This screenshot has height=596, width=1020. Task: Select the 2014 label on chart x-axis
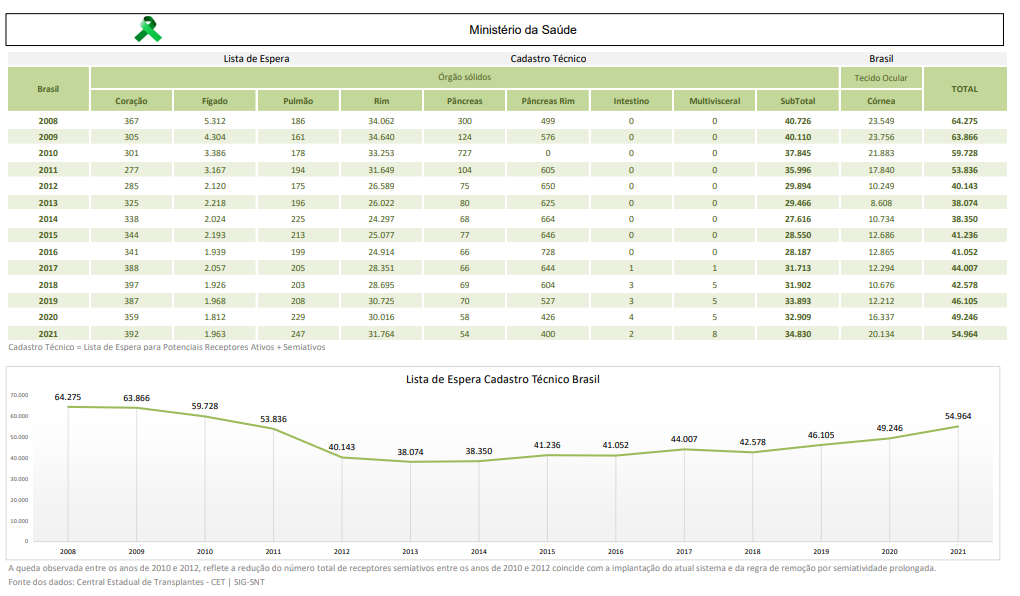pos(478,552)
